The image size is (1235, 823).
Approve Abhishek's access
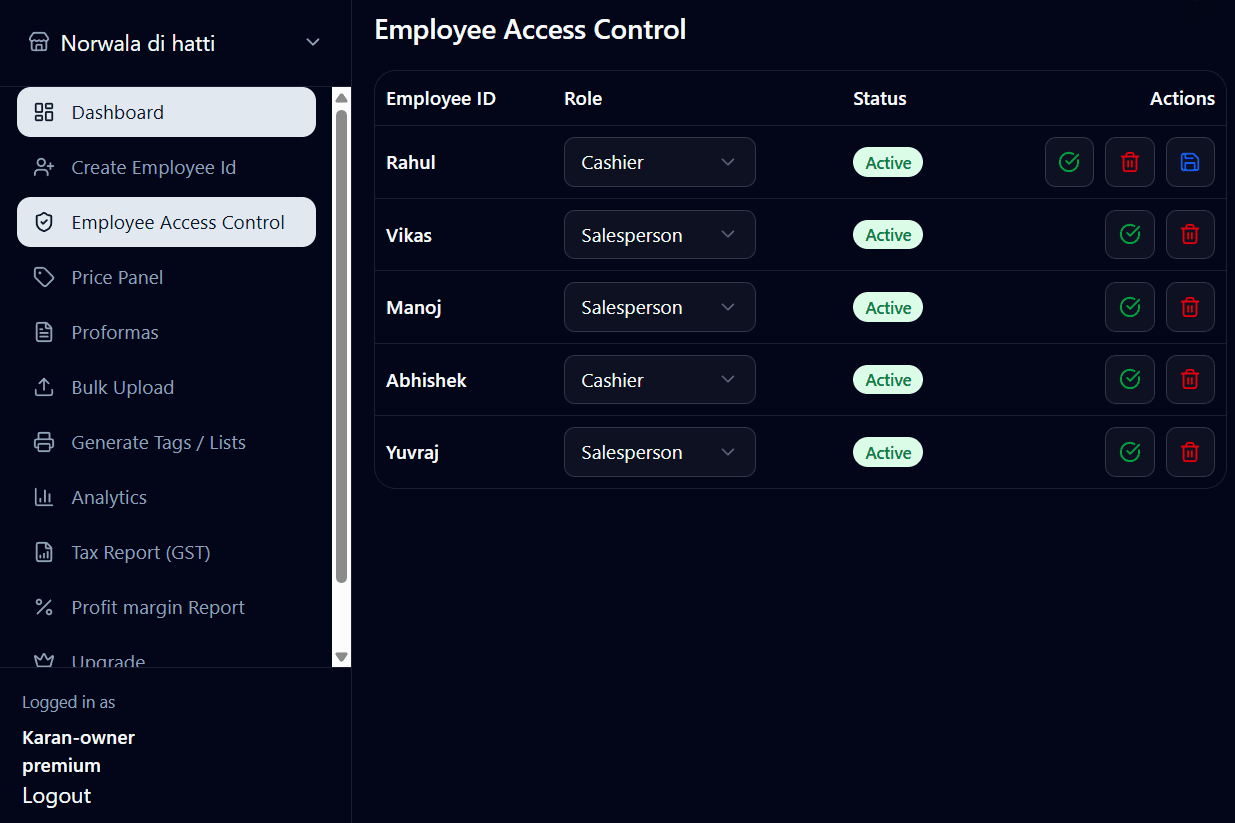click(1130, 379)
